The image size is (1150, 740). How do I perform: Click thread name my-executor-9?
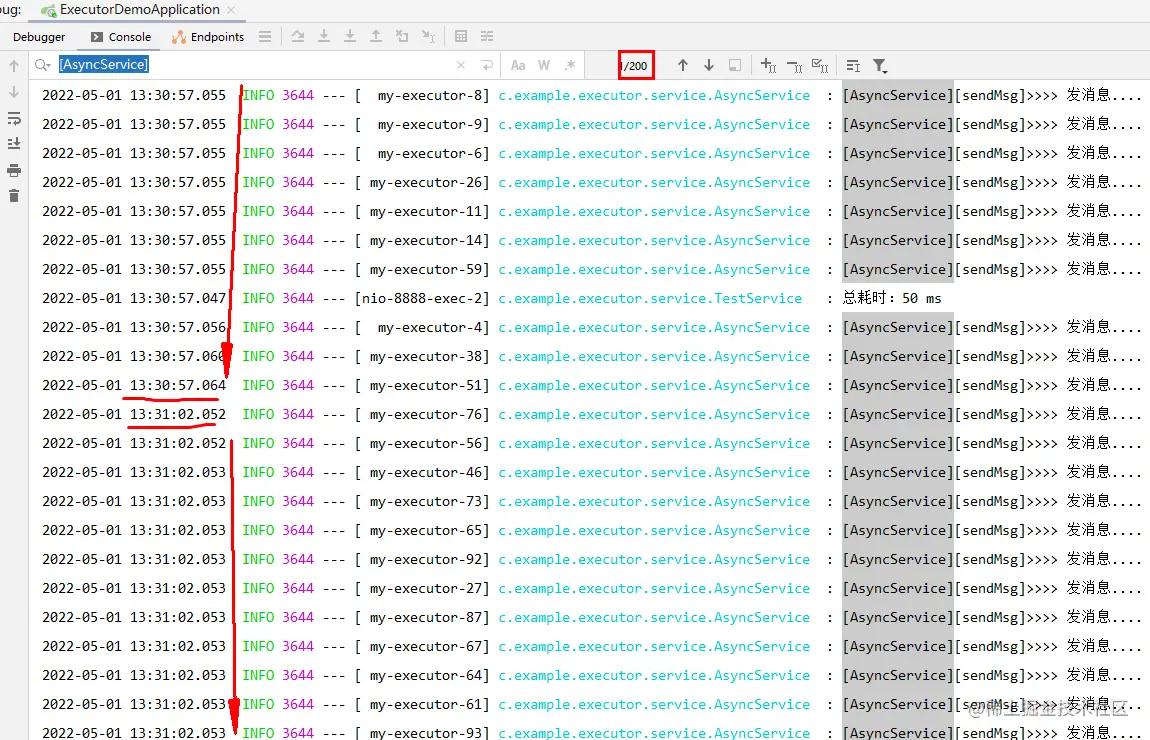pos(429,125)
